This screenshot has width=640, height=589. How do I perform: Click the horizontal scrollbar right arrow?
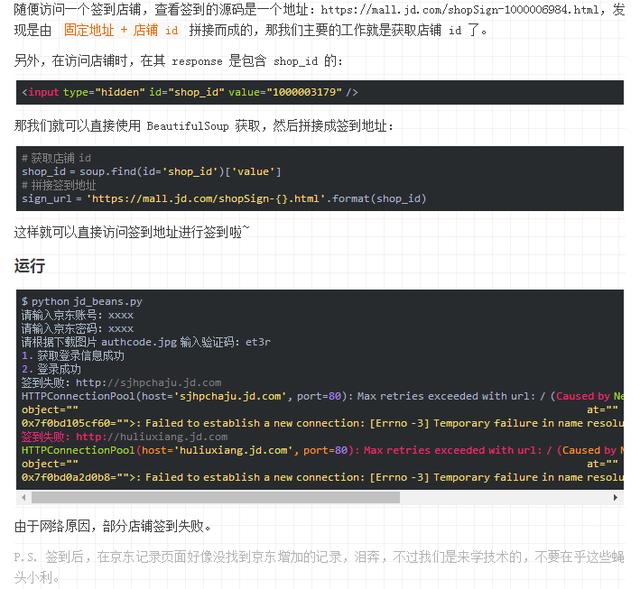(x=616, y=498)
